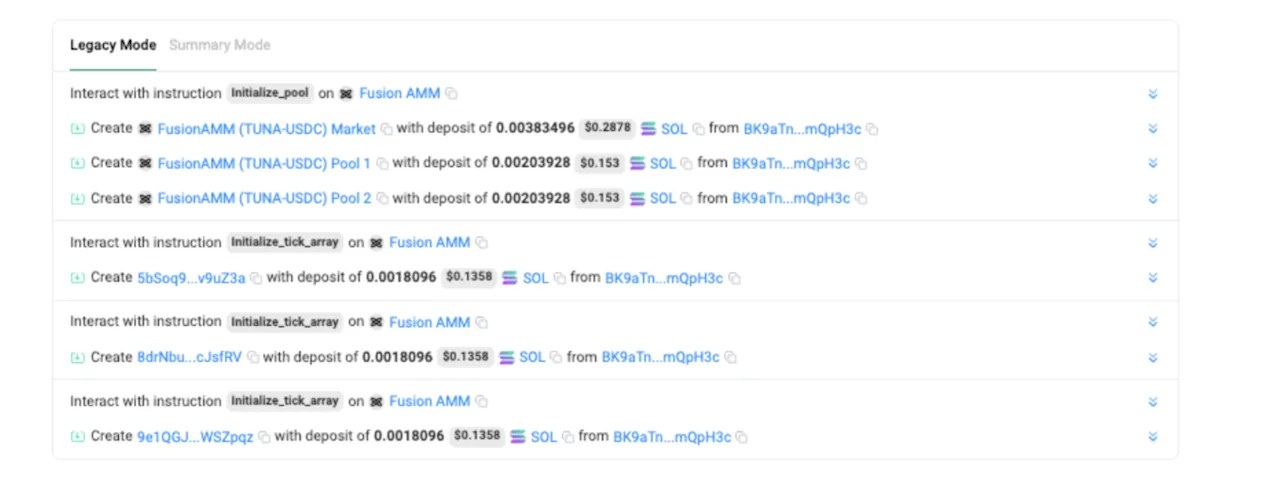Screen dimensions: 1280x489
Task: Open the 8drNbu...cJsfRV account link
Action: tap(189, 357)
